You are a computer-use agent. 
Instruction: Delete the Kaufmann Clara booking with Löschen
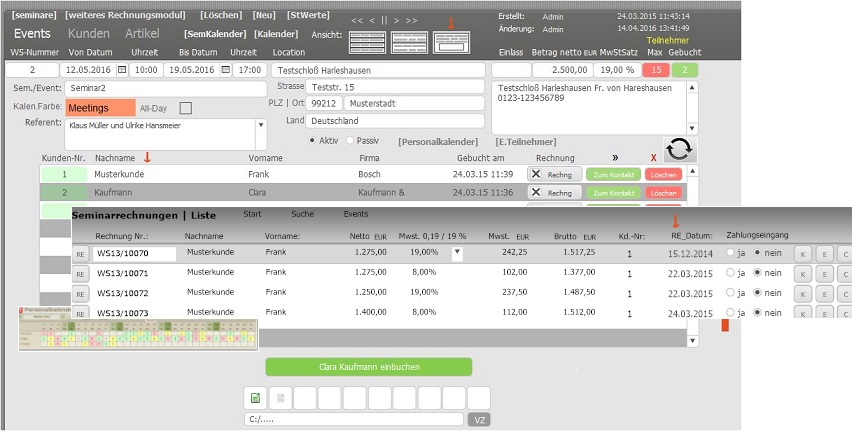(663, 192)
